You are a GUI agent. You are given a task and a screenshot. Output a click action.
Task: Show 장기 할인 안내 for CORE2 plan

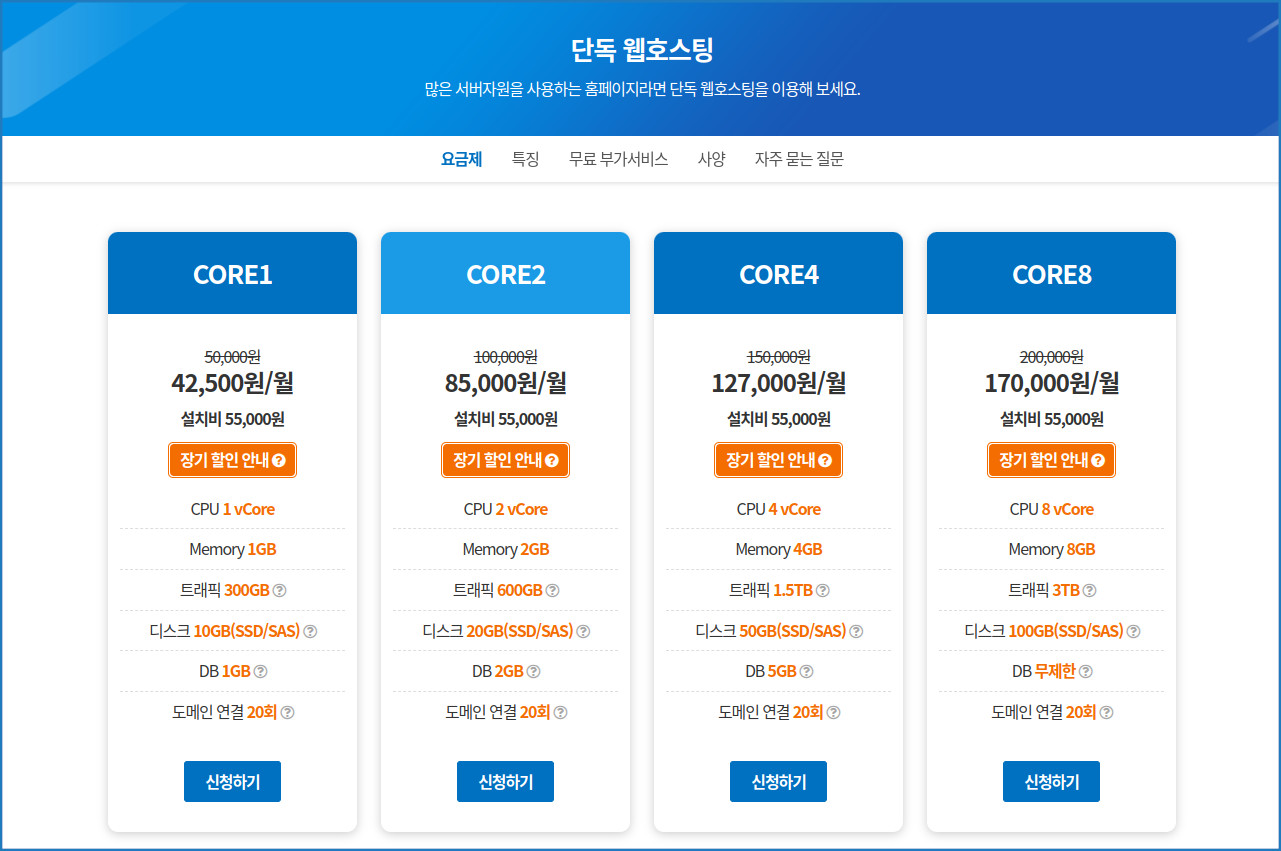pyautogui.click(x=505, y=460)
